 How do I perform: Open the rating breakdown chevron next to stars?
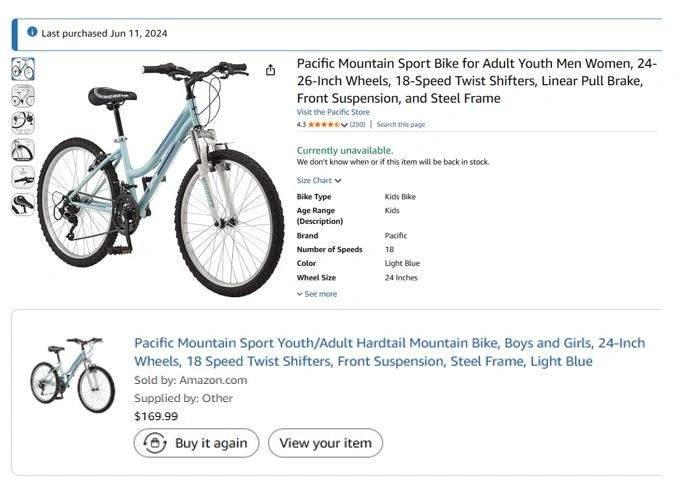(x=344, y=125)
